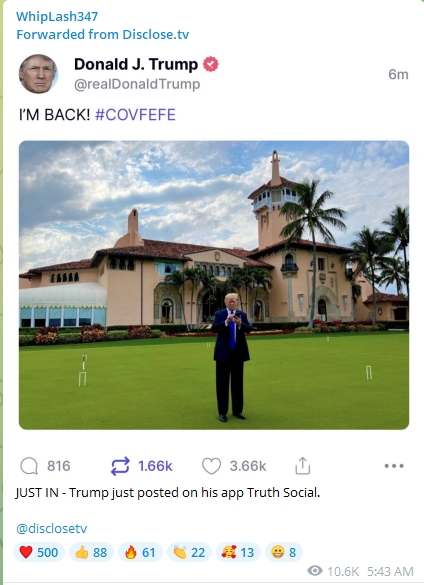Click the WhipLash347 sender name
The height and width of the screenshot is (585, 424).
[x=57, y=16]
